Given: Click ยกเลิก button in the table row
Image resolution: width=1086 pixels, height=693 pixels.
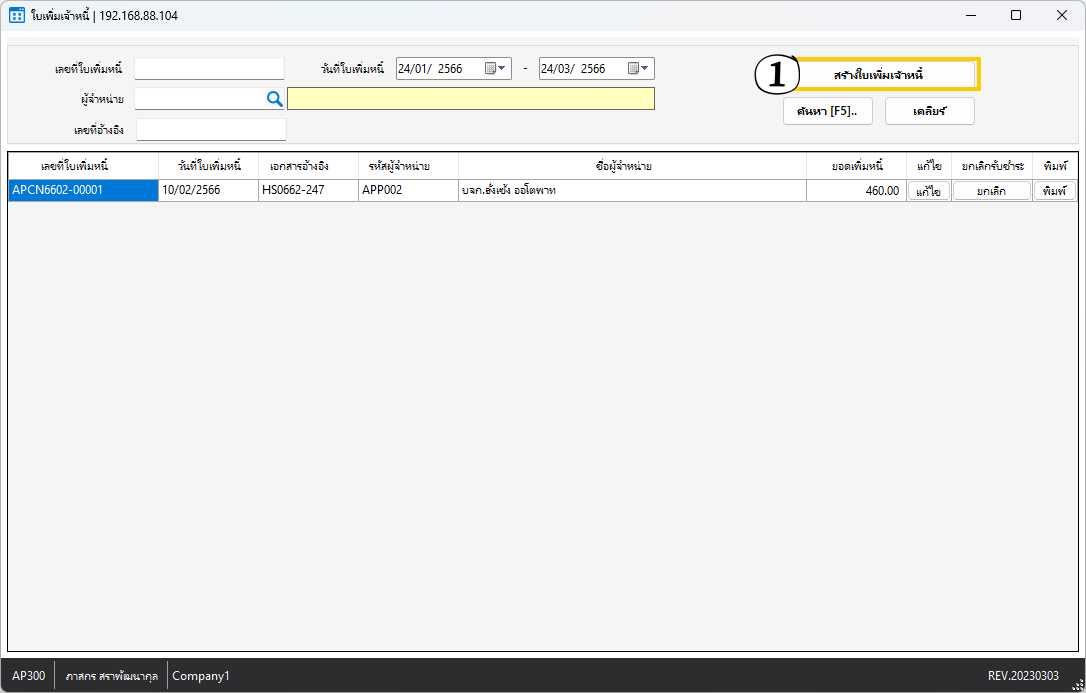Looking at the screenshot, I should click(991, 191).
